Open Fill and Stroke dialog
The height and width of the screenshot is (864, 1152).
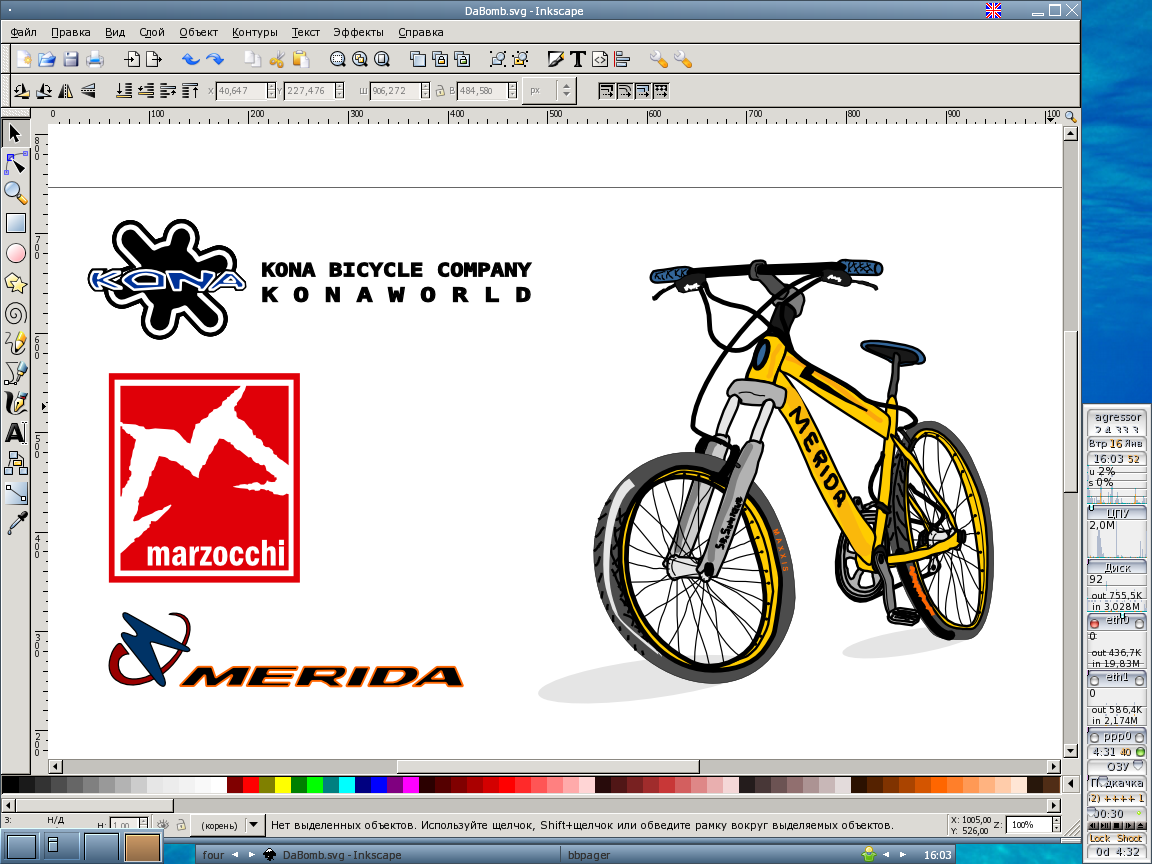[556, 60]
